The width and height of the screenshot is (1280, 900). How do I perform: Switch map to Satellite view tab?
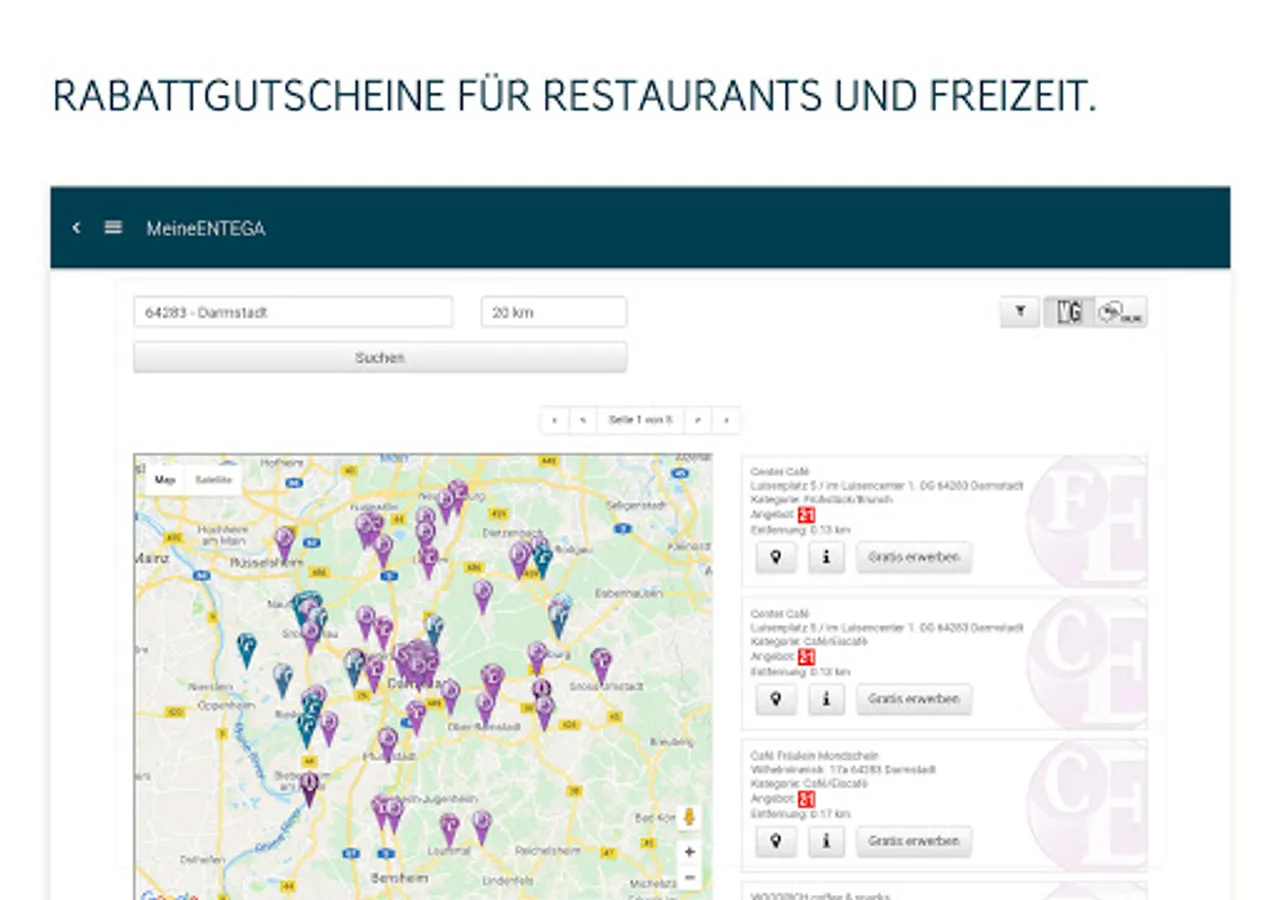pos(213,480)
